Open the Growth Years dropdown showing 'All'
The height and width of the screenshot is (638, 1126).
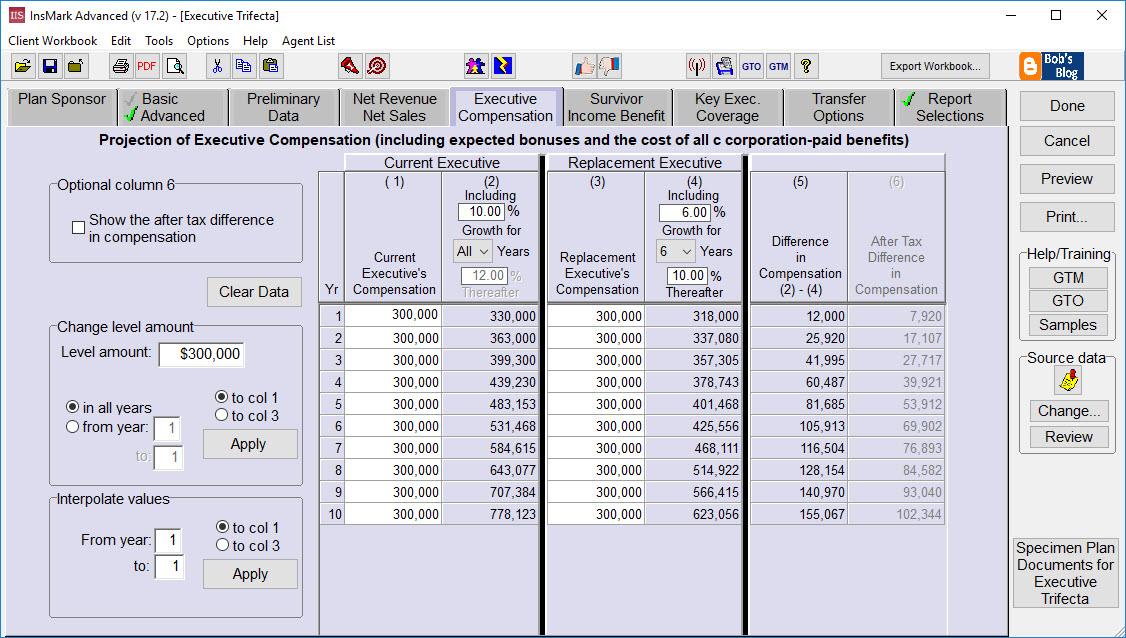pyautogui.click(x=472, y=251)
